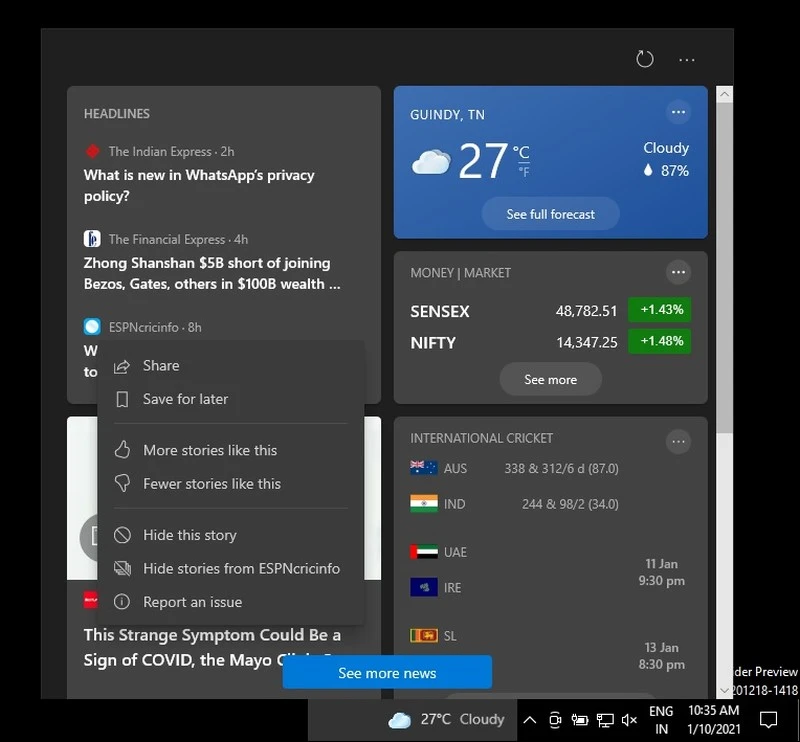Click the scrollbar up arrow

[723, 92]
